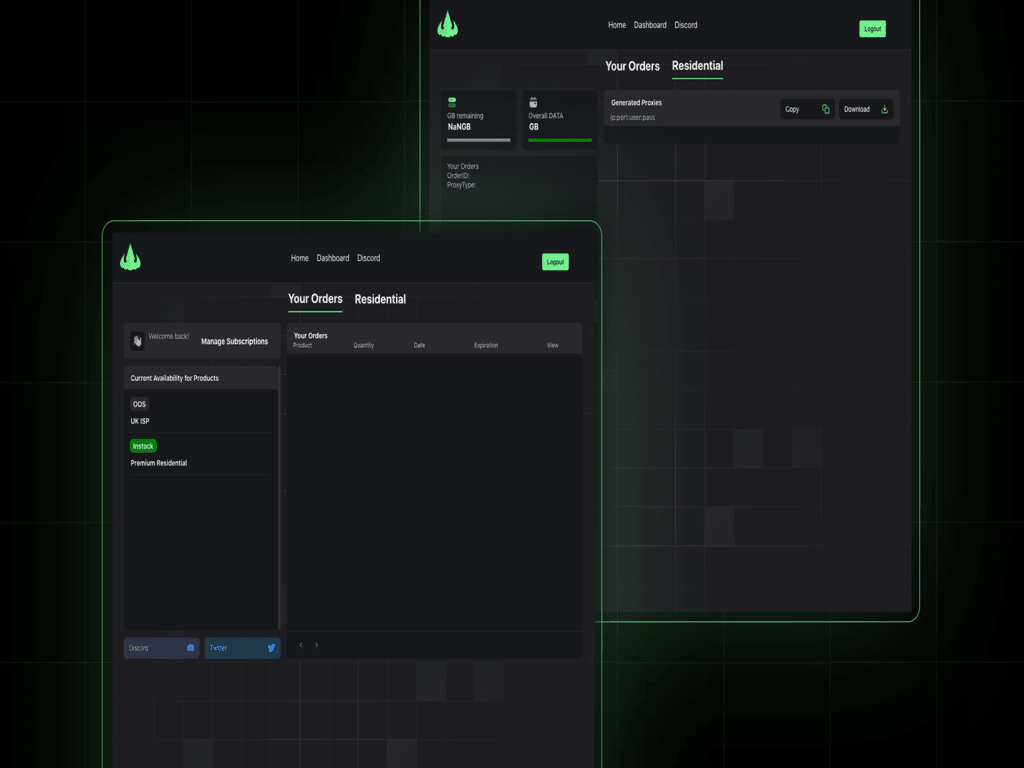This screenshot has width=1024, height=768.
Task: Log out using the back window Logout button
Action: click(x=872, y=29)
